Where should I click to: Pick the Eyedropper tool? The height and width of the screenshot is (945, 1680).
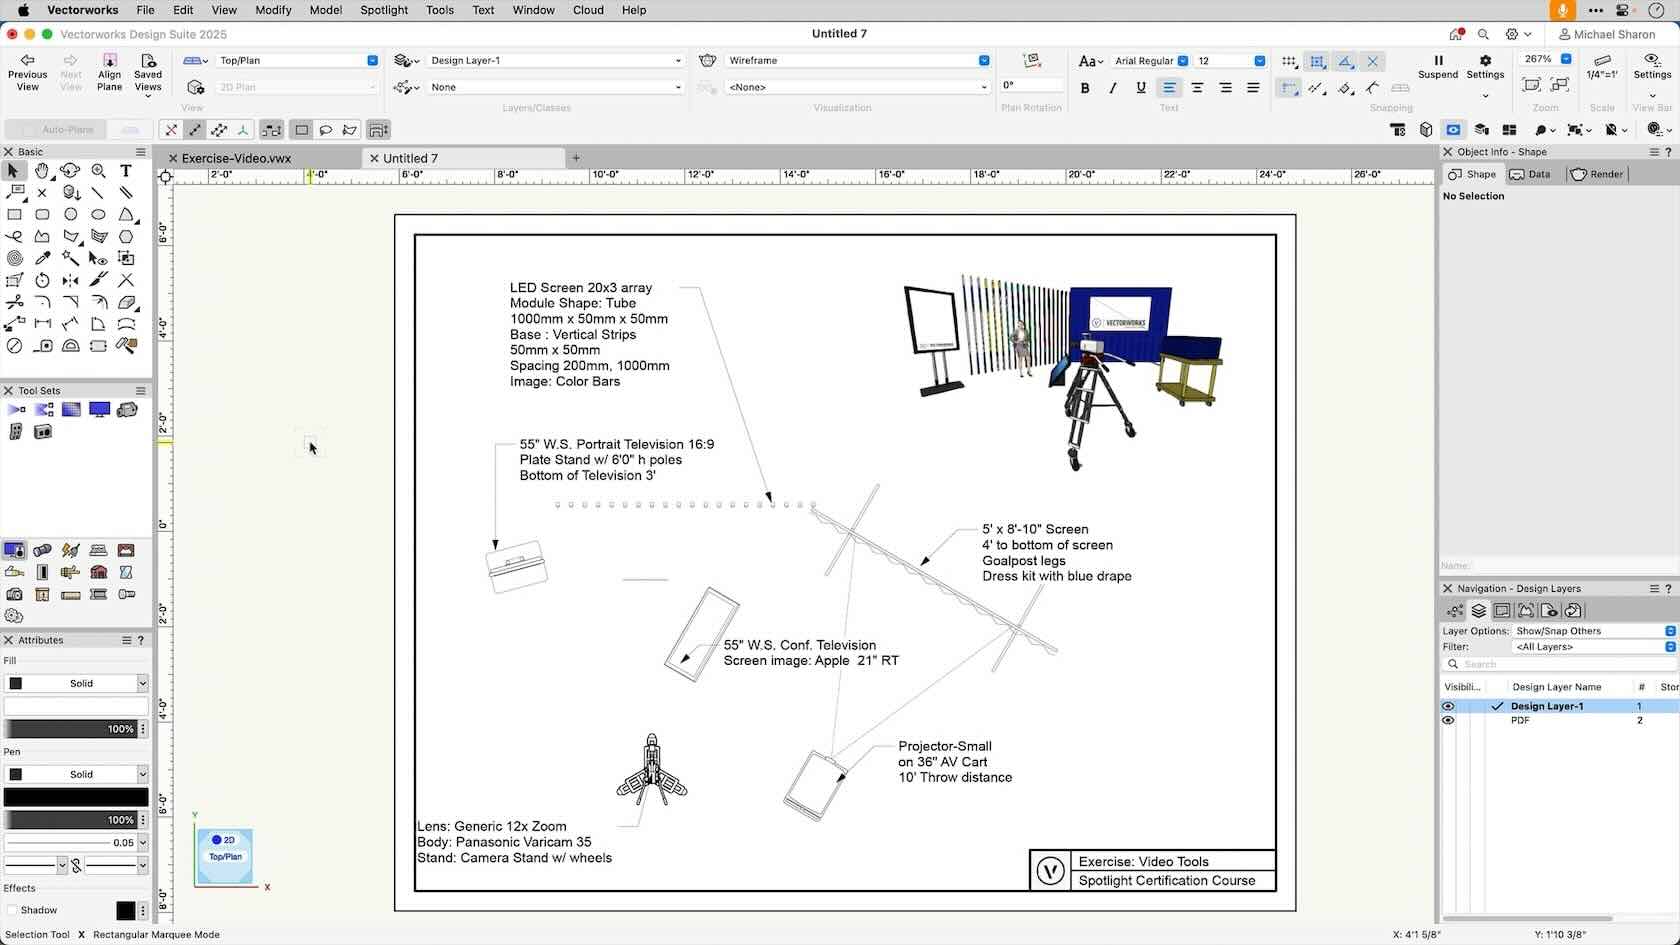coord(42,258)
